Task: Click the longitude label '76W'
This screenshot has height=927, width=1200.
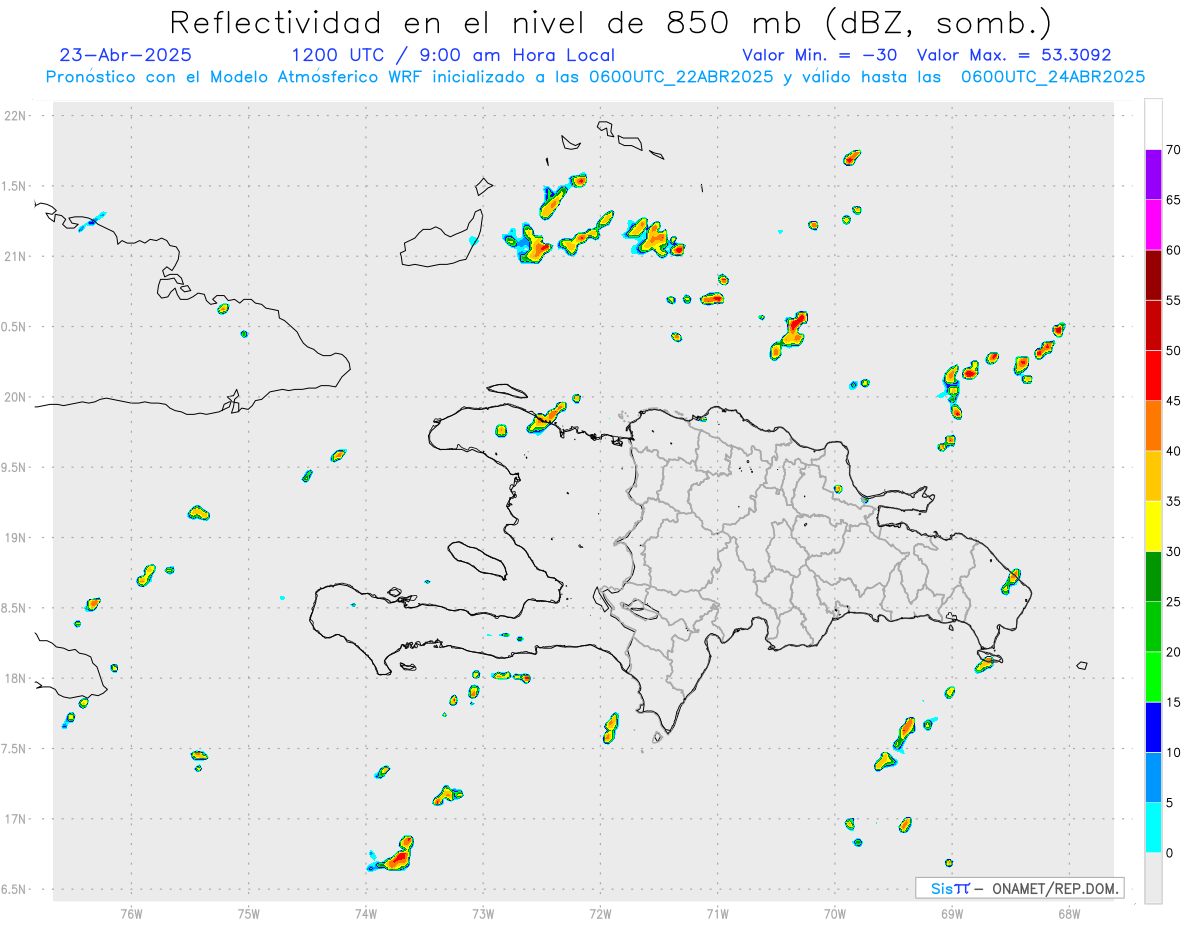Action: click(x=131, y=912)
